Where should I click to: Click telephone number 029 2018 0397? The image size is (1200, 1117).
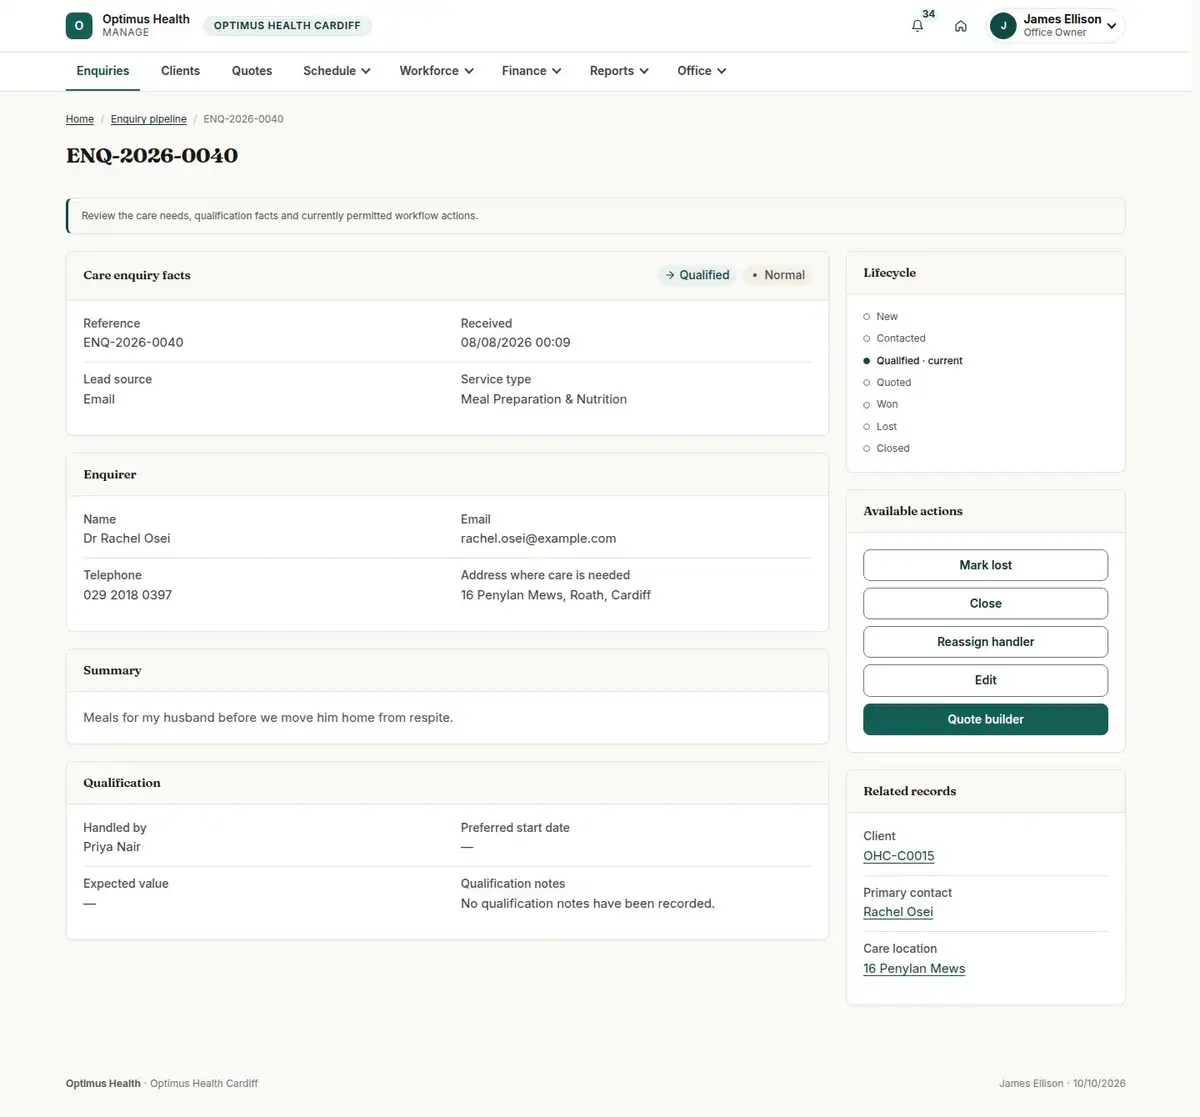pos(128,595)
